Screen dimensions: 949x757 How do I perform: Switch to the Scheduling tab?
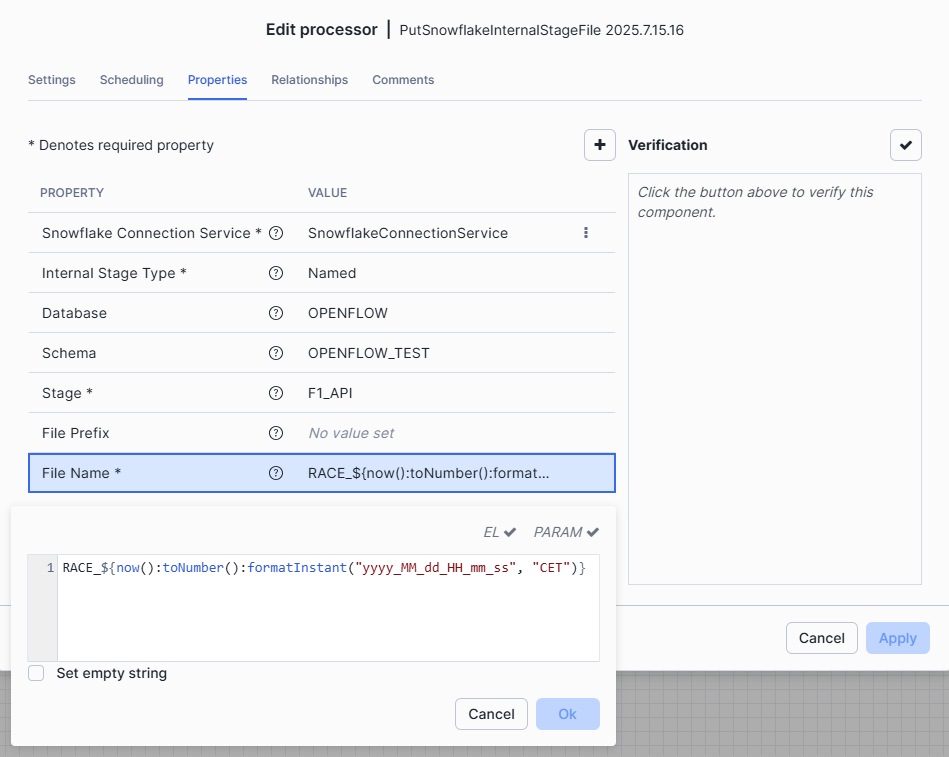131,80
